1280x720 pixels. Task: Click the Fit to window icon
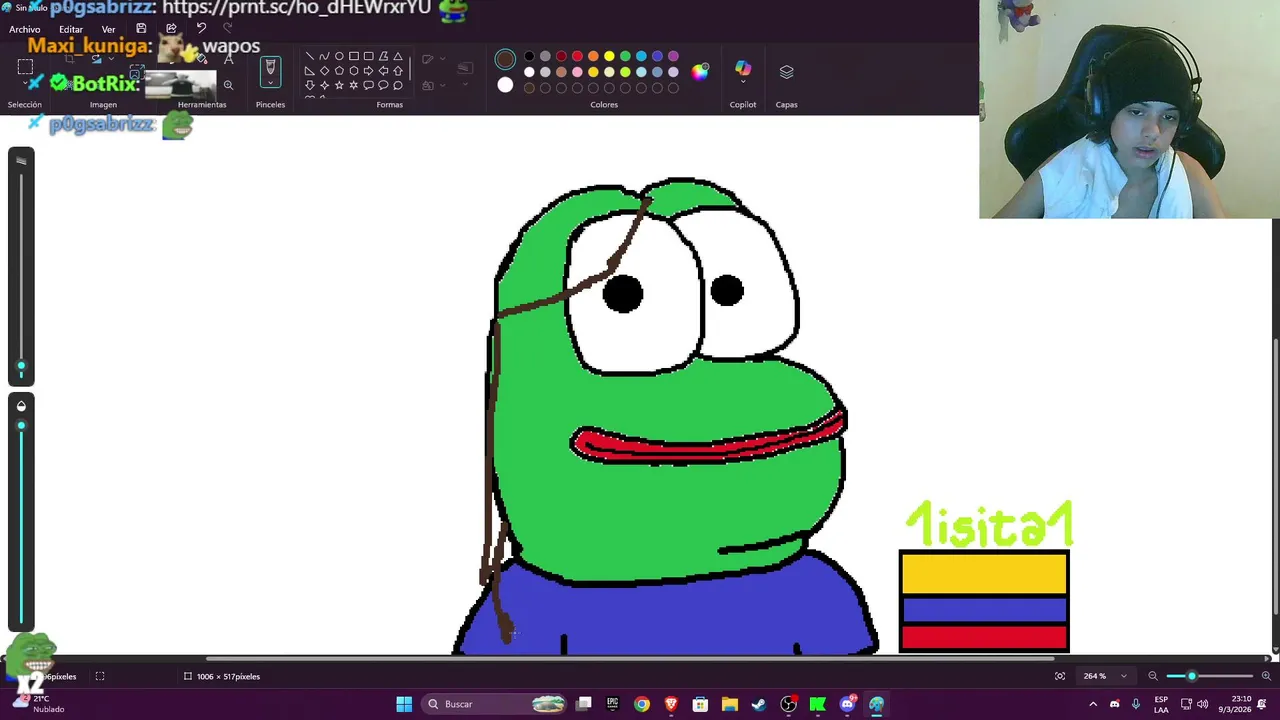(x=1060, y=676)
